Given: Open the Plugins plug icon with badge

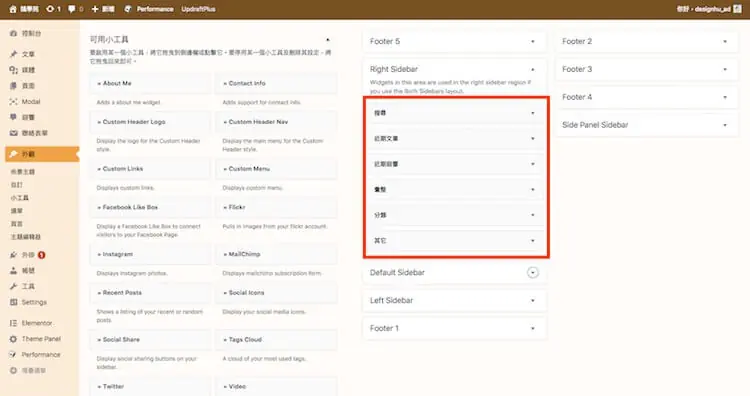Looking at the screenshot, I should (x=13, y=255).
